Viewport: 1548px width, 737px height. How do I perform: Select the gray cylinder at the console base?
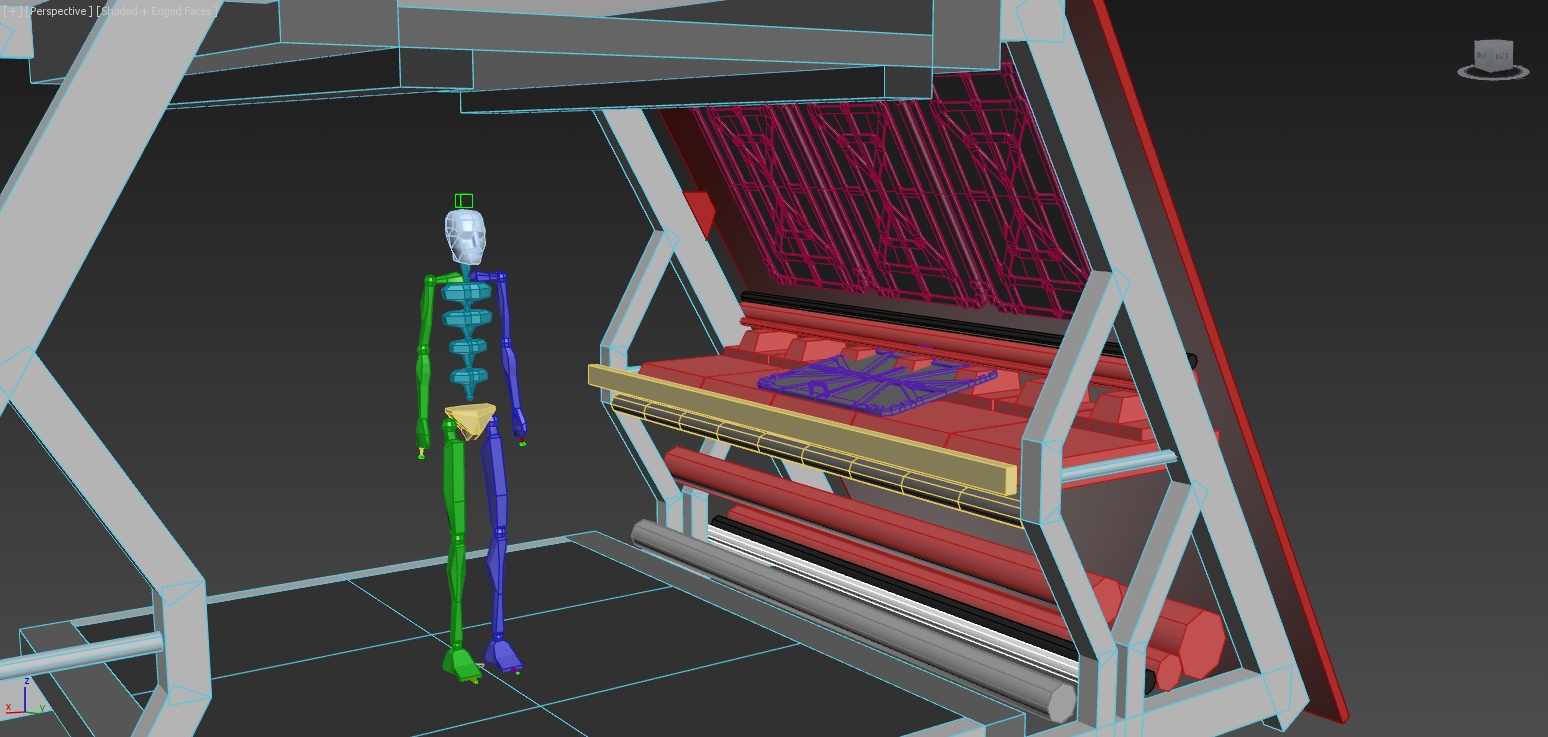850,610
